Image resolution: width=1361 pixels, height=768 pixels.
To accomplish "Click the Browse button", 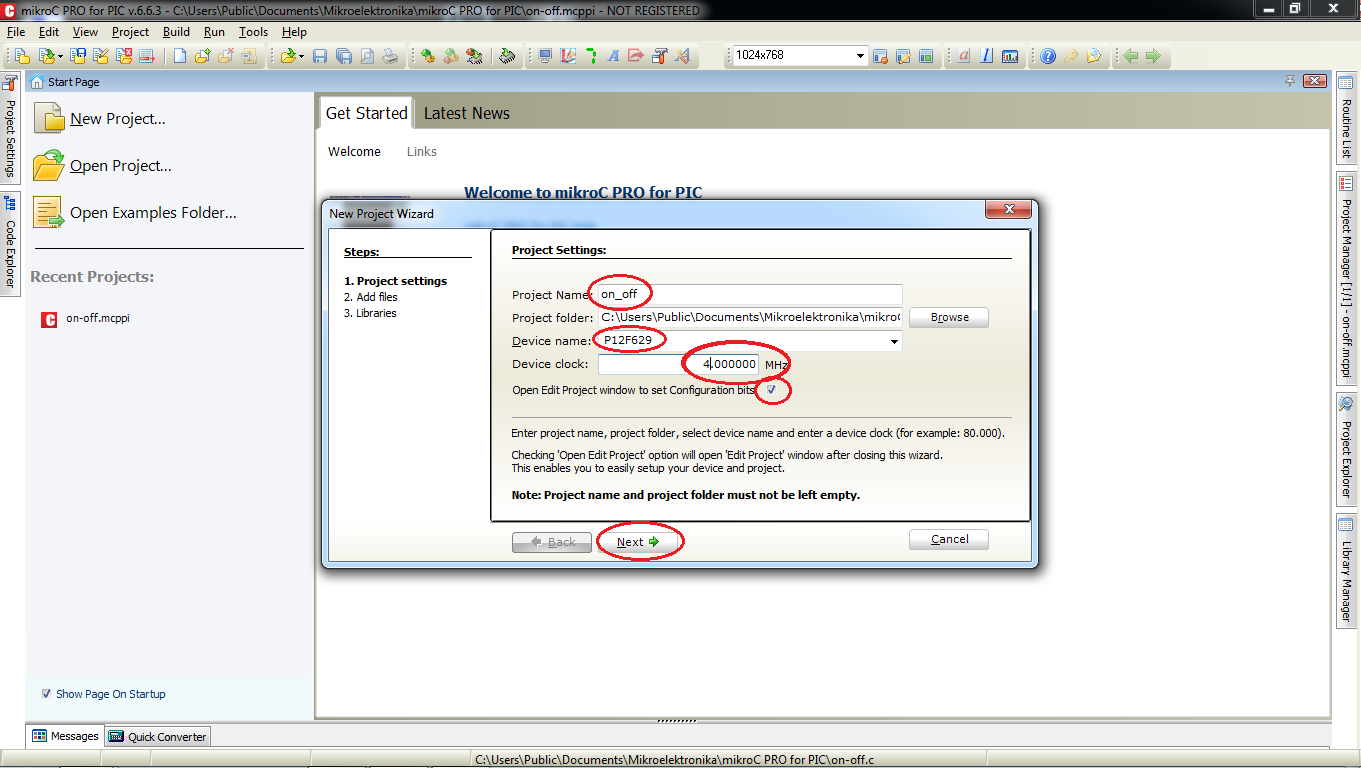I will pyautogui.click(x=949, y=317).
